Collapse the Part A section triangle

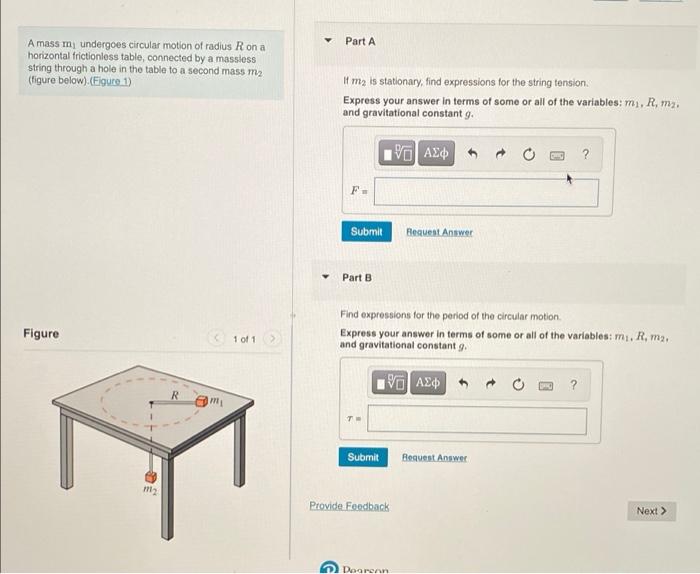[328, 40]
